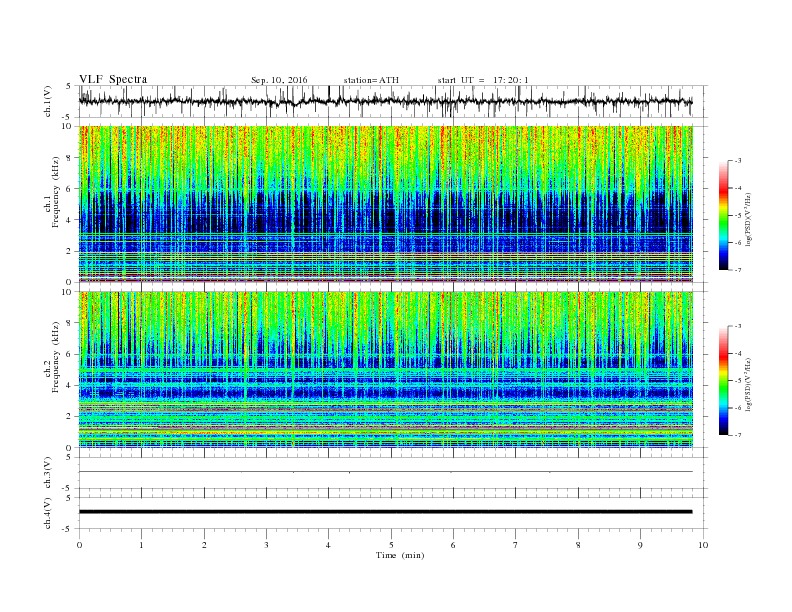
Task: Click the date 'Sep. 10, 2016'
Action: point(279,80)
